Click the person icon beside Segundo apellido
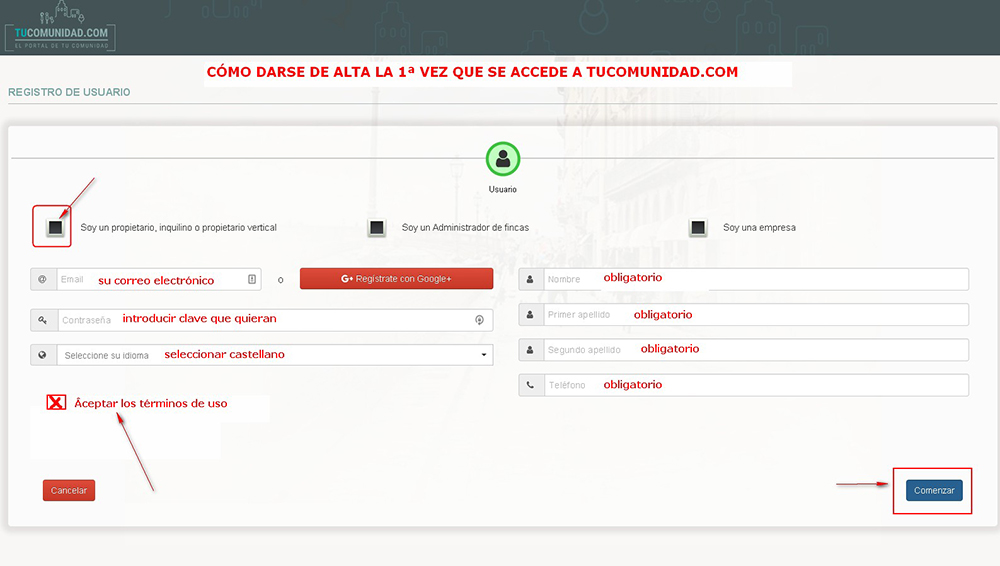The image size is (1000, 566). tap(531, 350)
